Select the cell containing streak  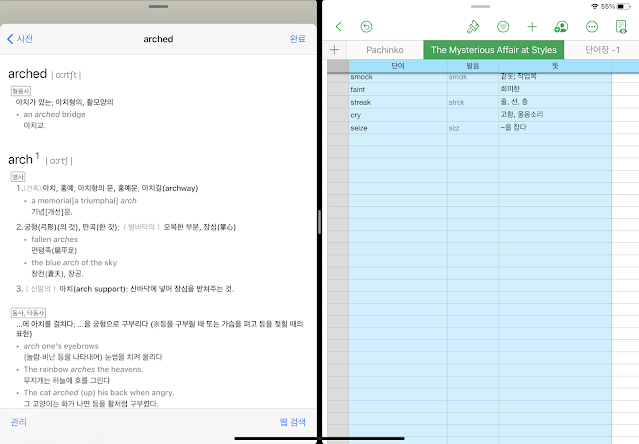tap(398, 102)
